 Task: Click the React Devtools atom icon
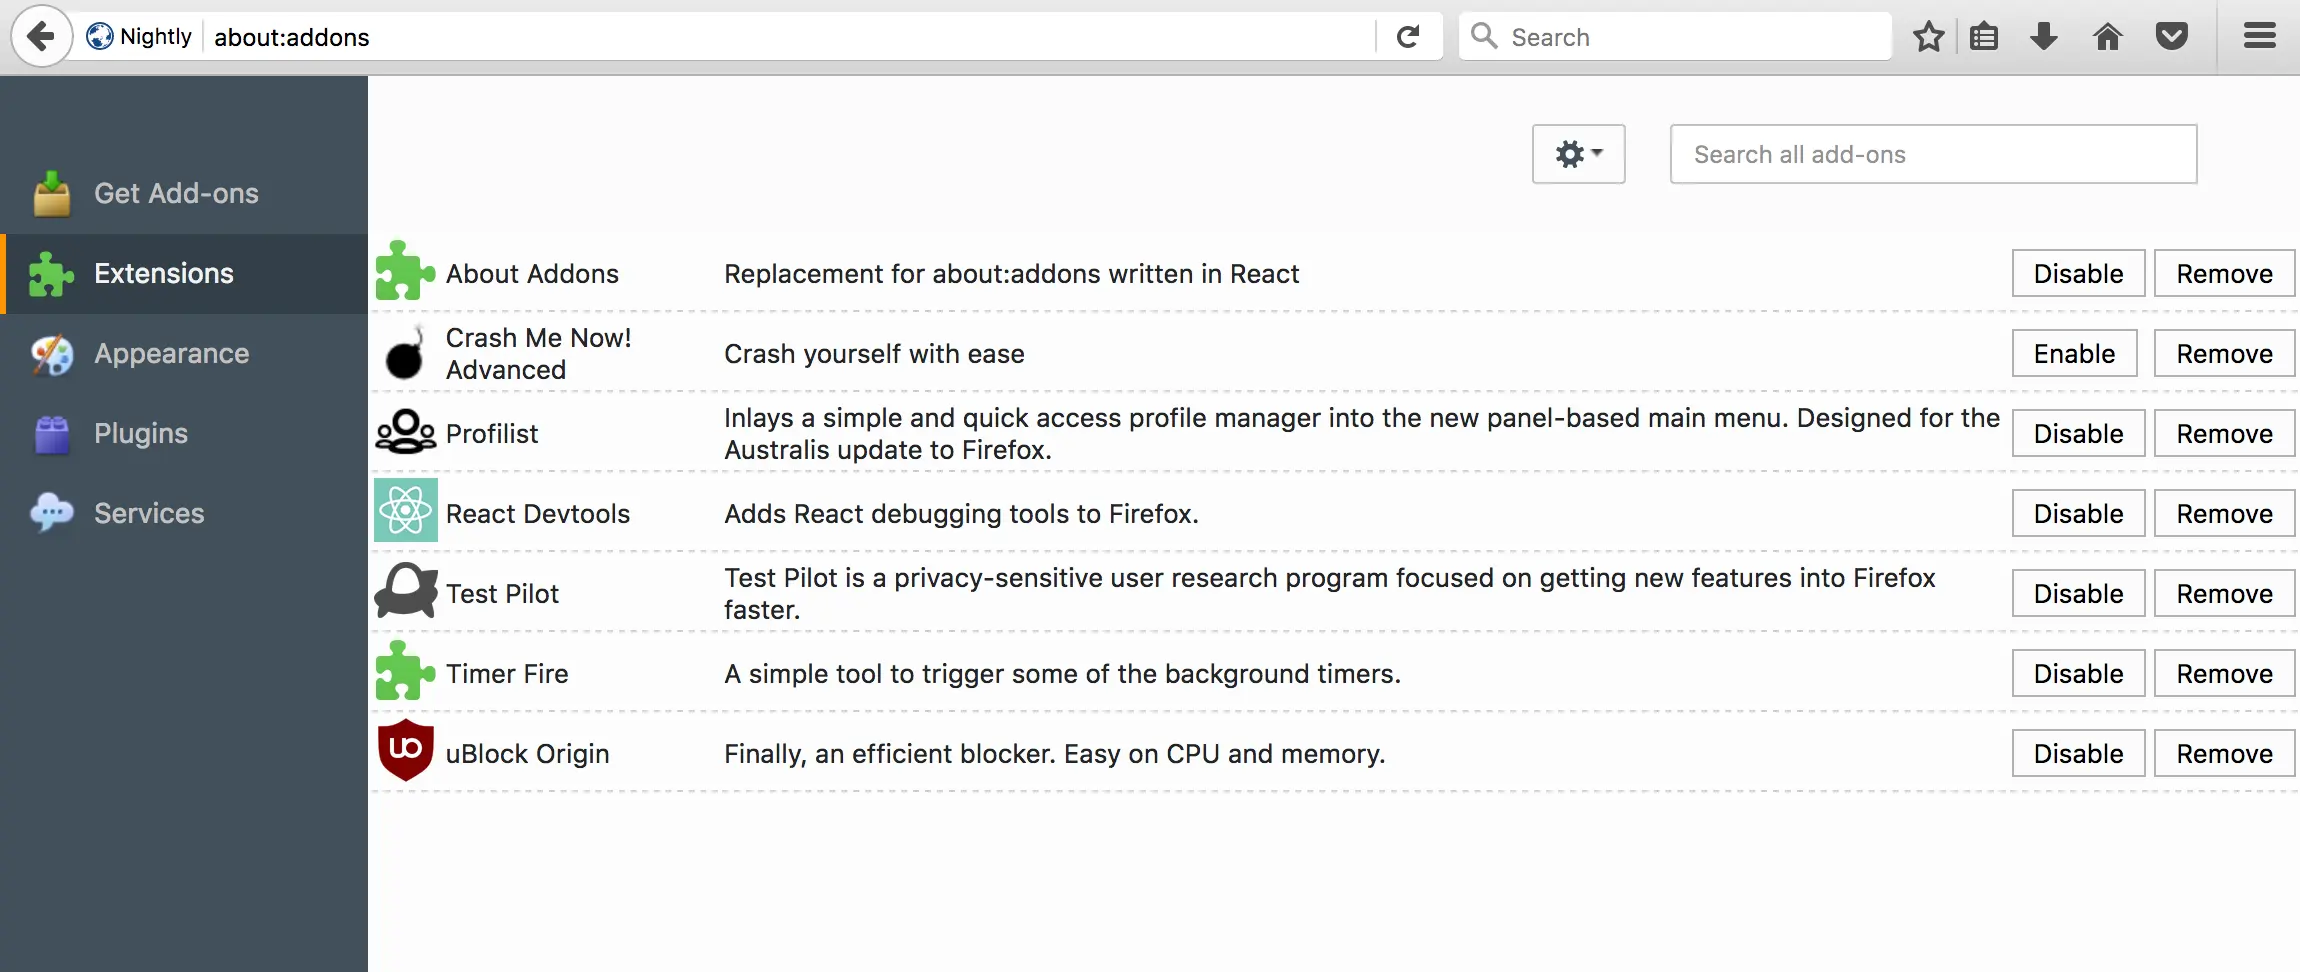click(405, 511)
